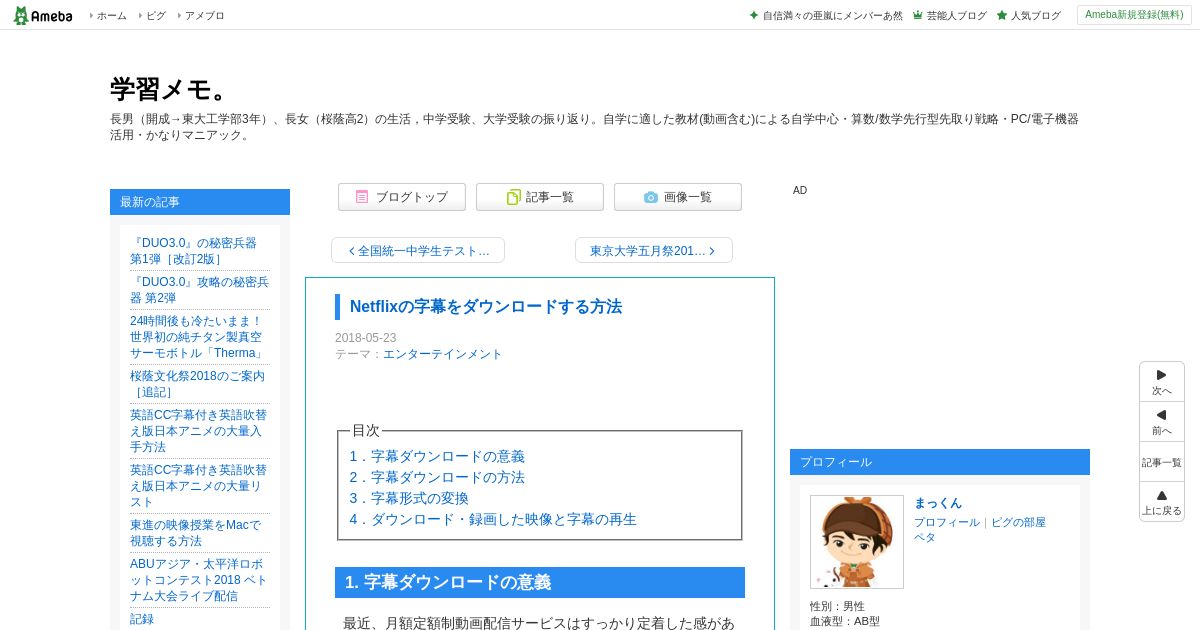Click article title Netflixの字幕をダウンロードする方法
This screenshot has height=630, width=1200.
coord(486,307)
